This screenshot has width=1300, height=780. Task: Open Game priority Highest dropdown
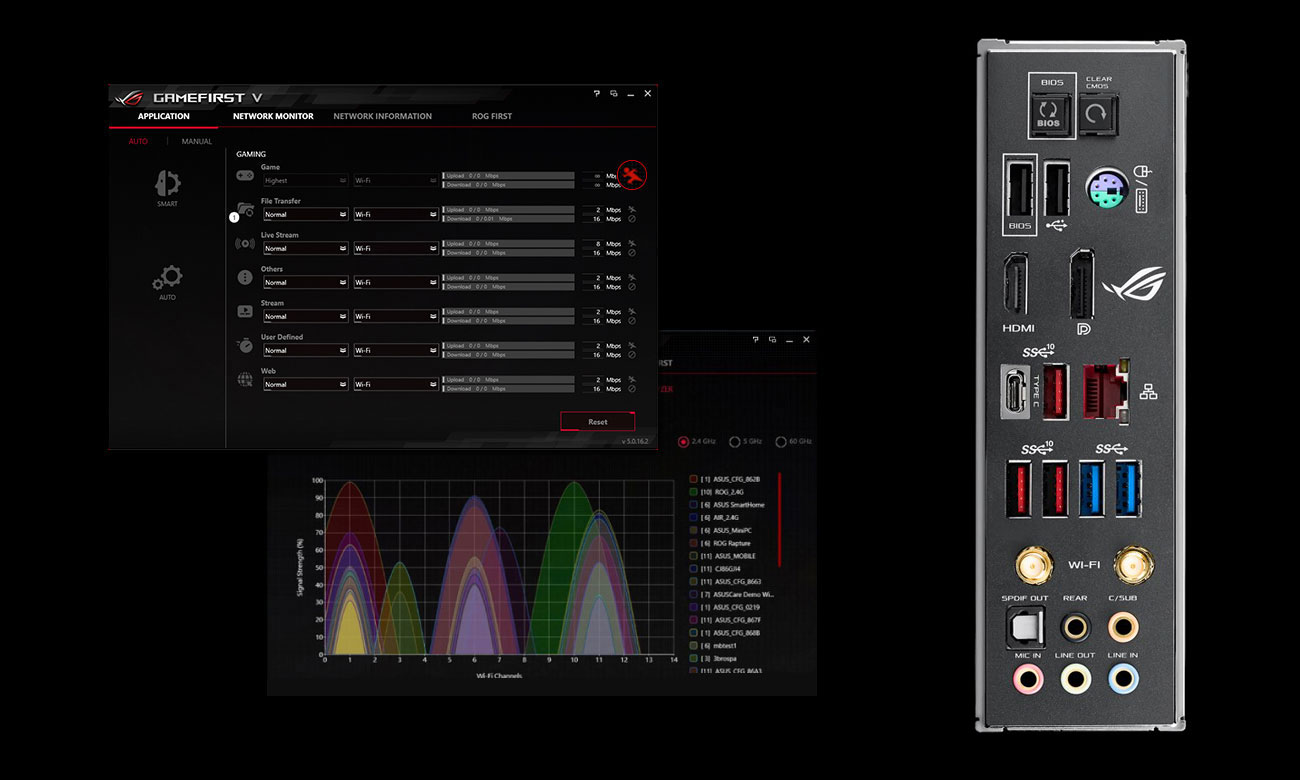(305, 181)
